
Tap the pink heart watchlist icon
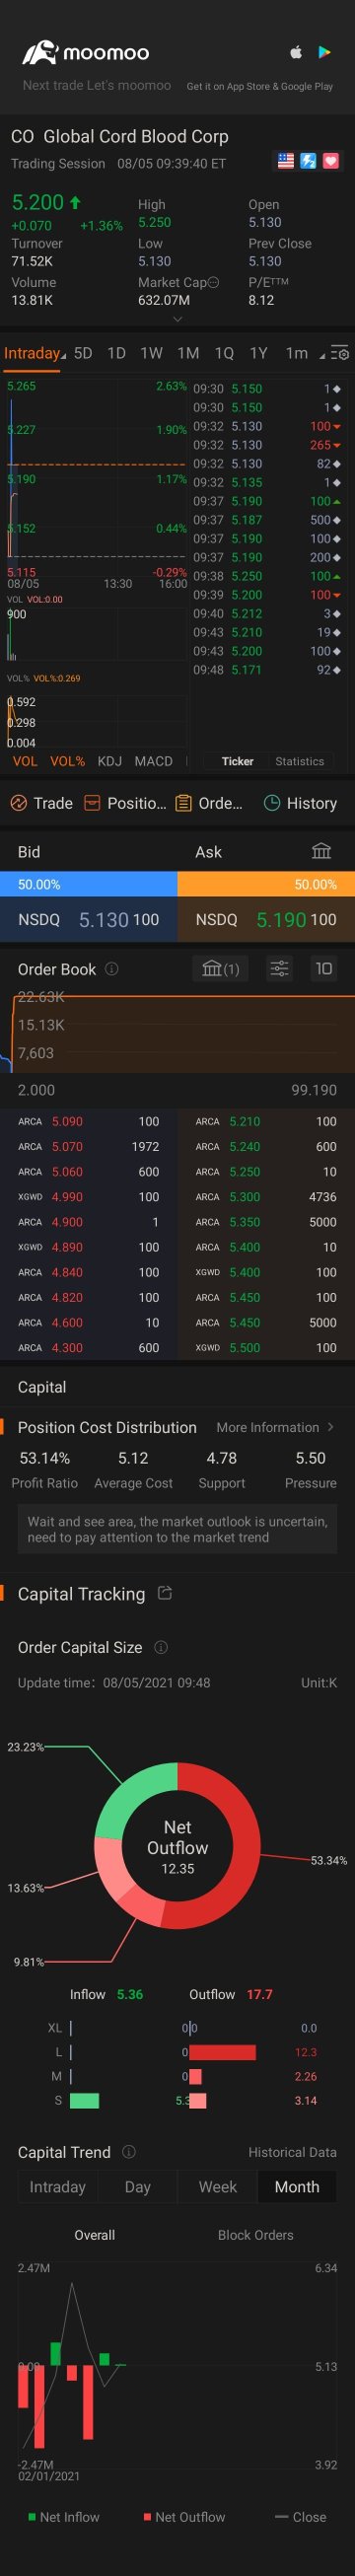[x=331, y=160]
